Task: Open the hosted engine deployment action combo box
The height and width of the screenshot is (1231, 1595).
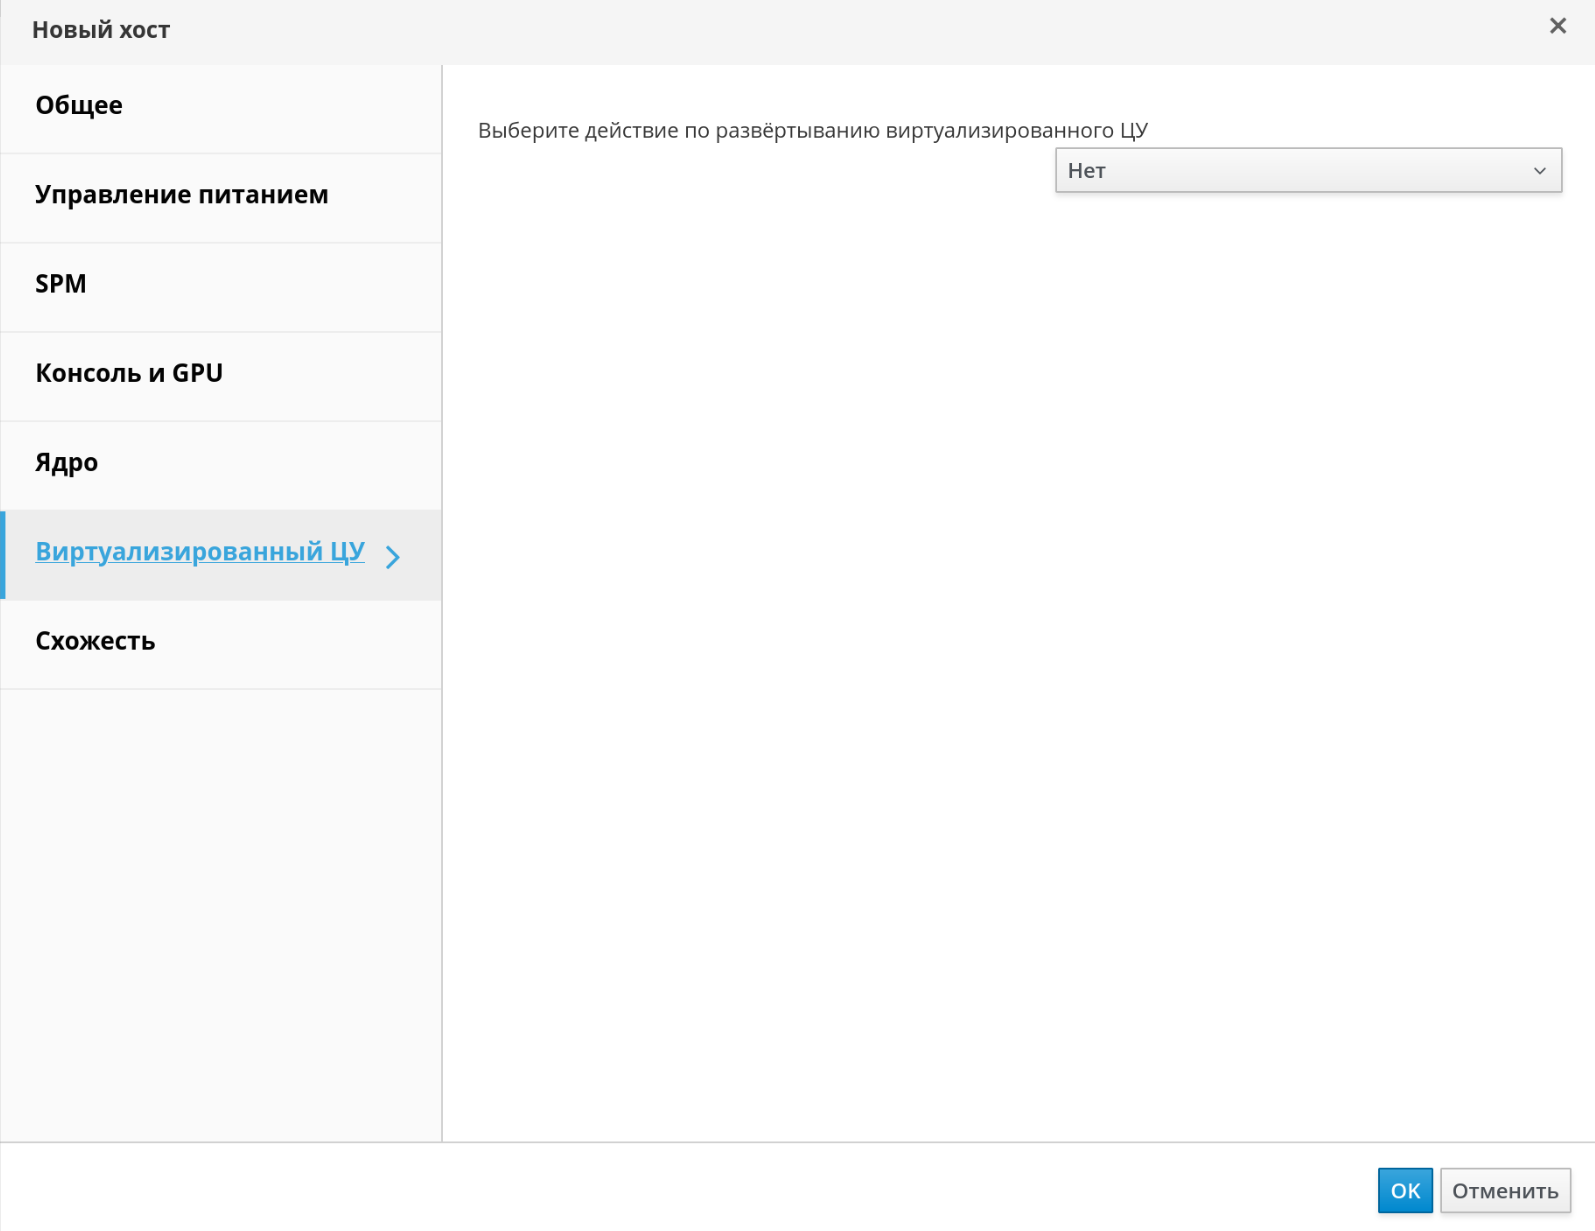Action: tap(1306, 171)
